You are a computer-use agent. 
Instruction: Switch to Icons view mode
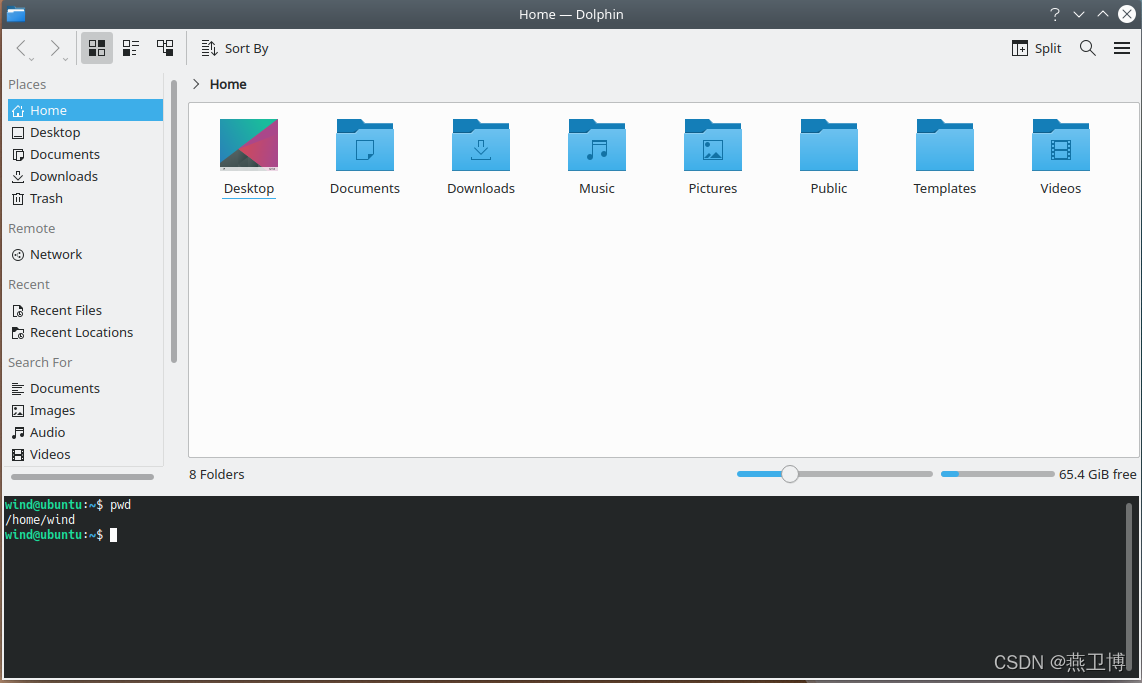97,48
